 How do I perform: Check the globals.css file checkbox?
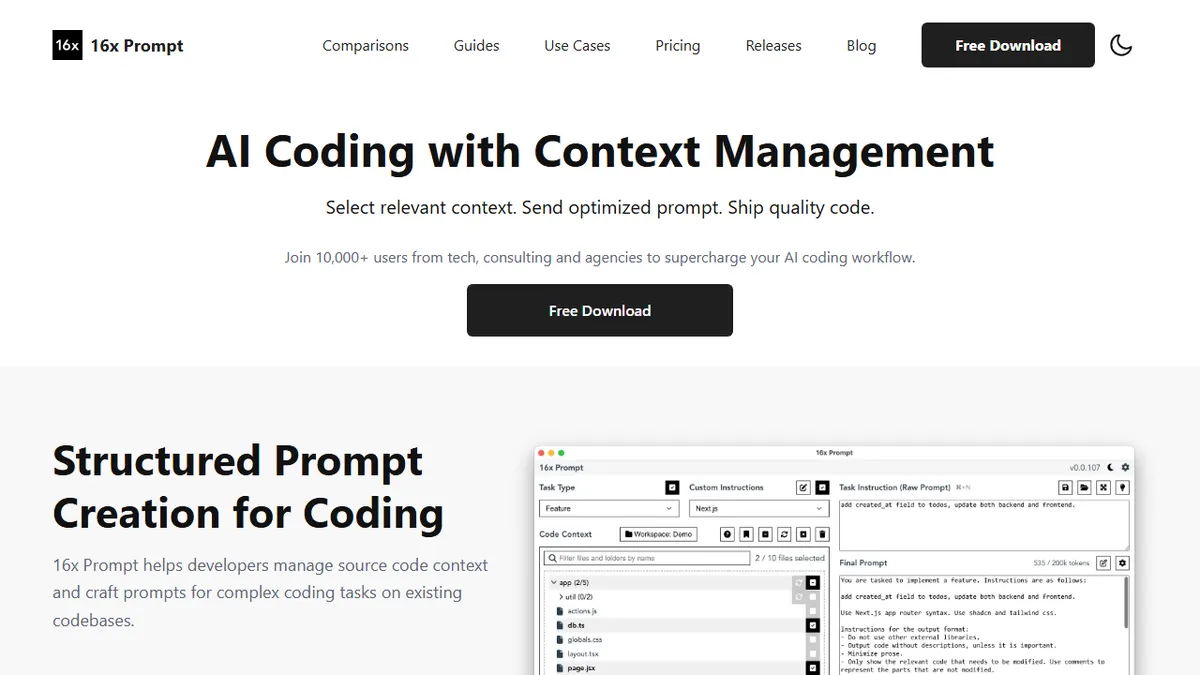pos(813,640)
